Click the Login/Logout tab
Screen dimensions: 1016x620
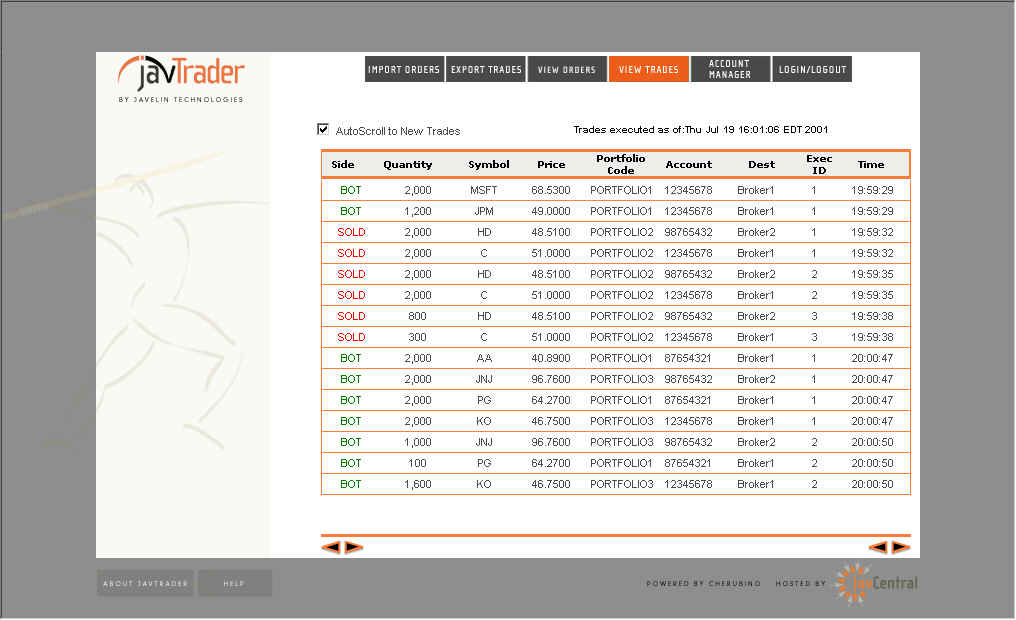tap(812, 69)
